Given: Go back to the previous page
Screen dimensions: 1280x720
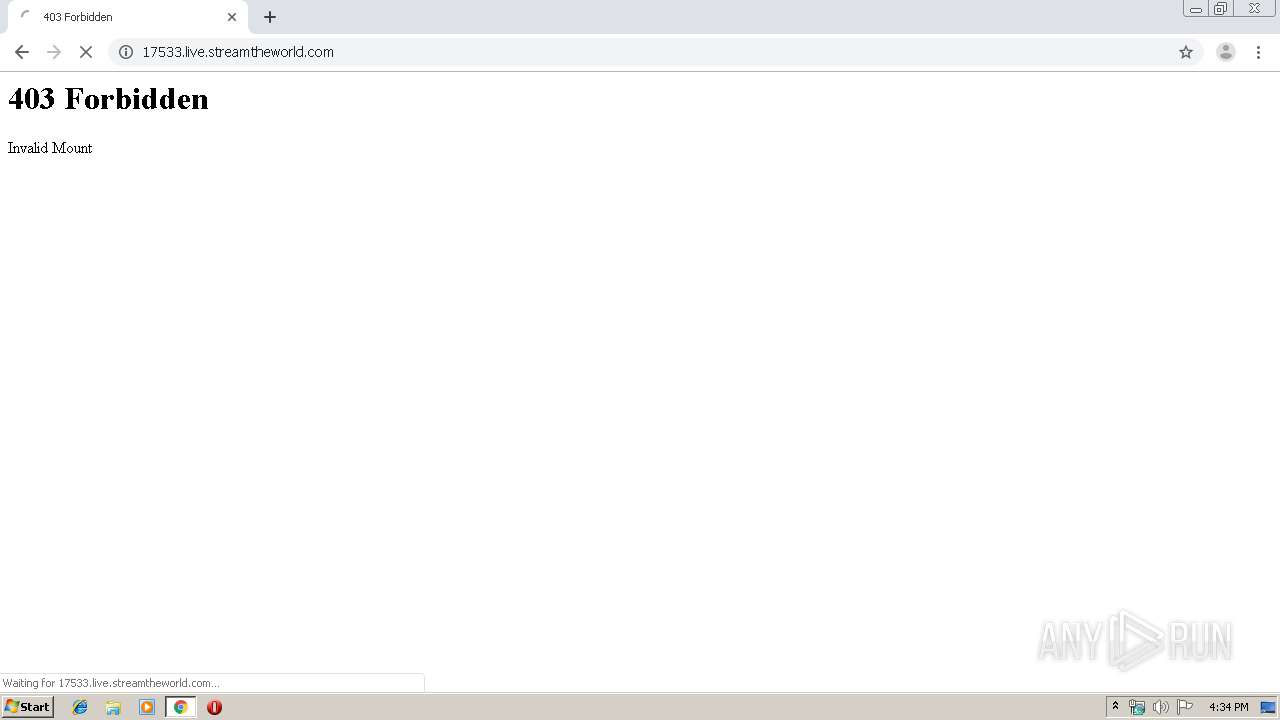Looking at the screenshot, I should (22, 52).
